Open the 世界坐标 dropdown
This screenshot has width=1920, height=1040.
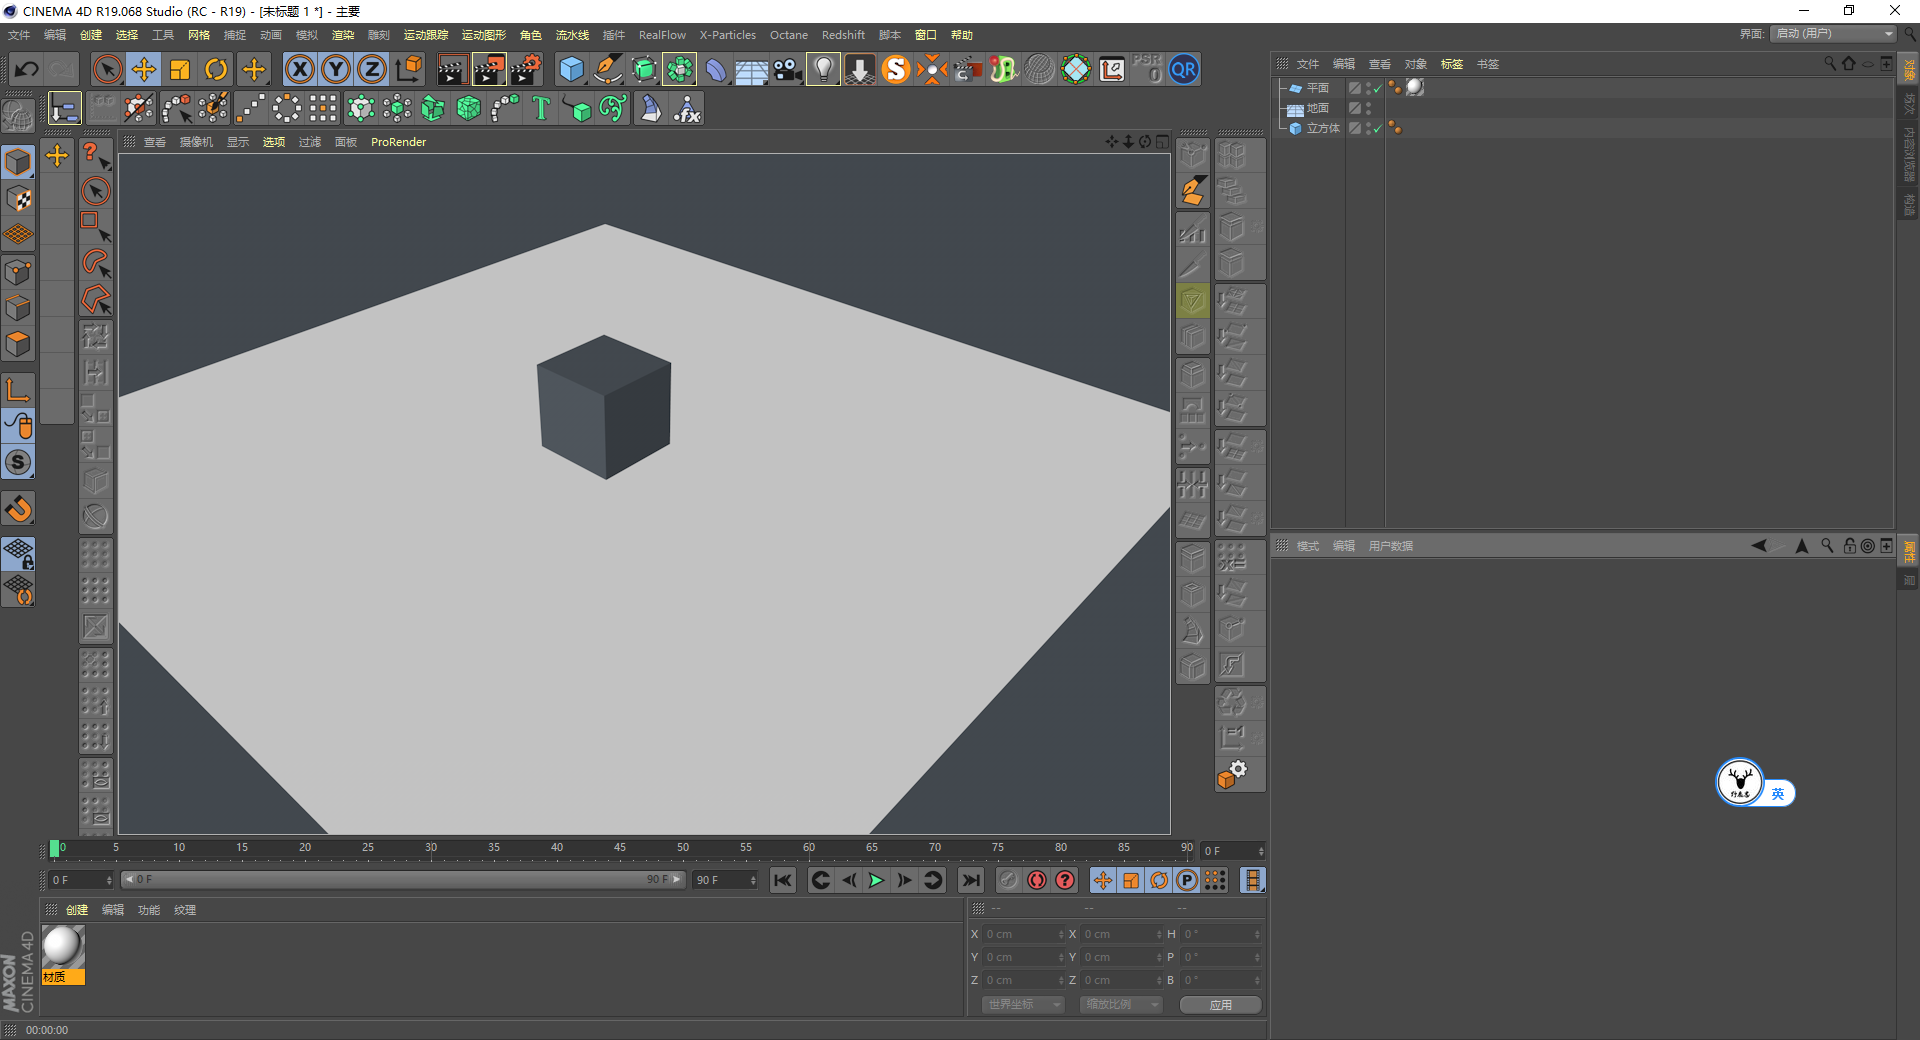click(1022, 1004)
